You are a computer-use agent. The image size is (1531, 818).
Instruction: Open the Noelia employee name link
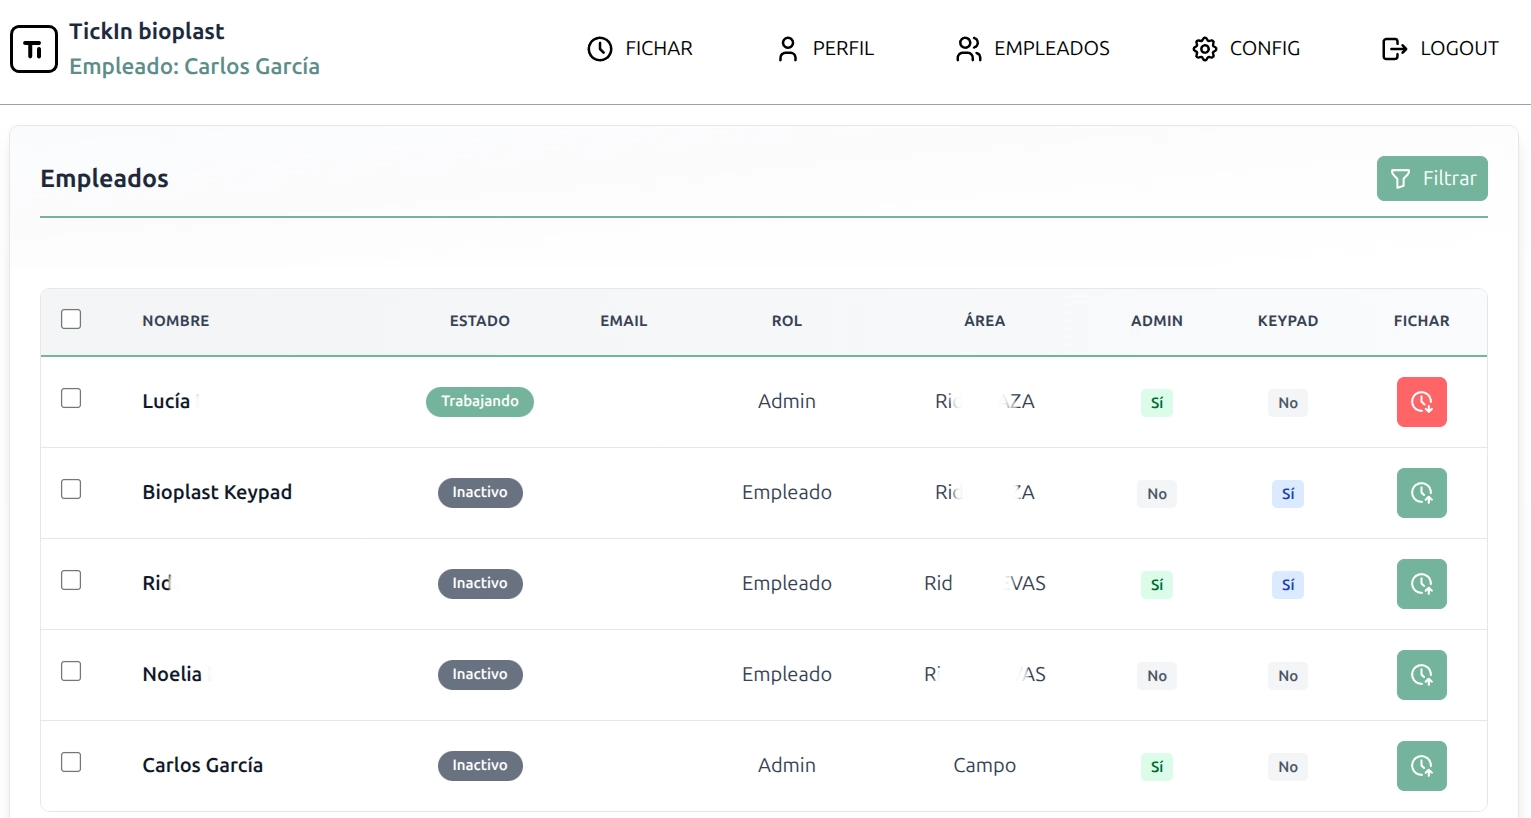(172, 674)
